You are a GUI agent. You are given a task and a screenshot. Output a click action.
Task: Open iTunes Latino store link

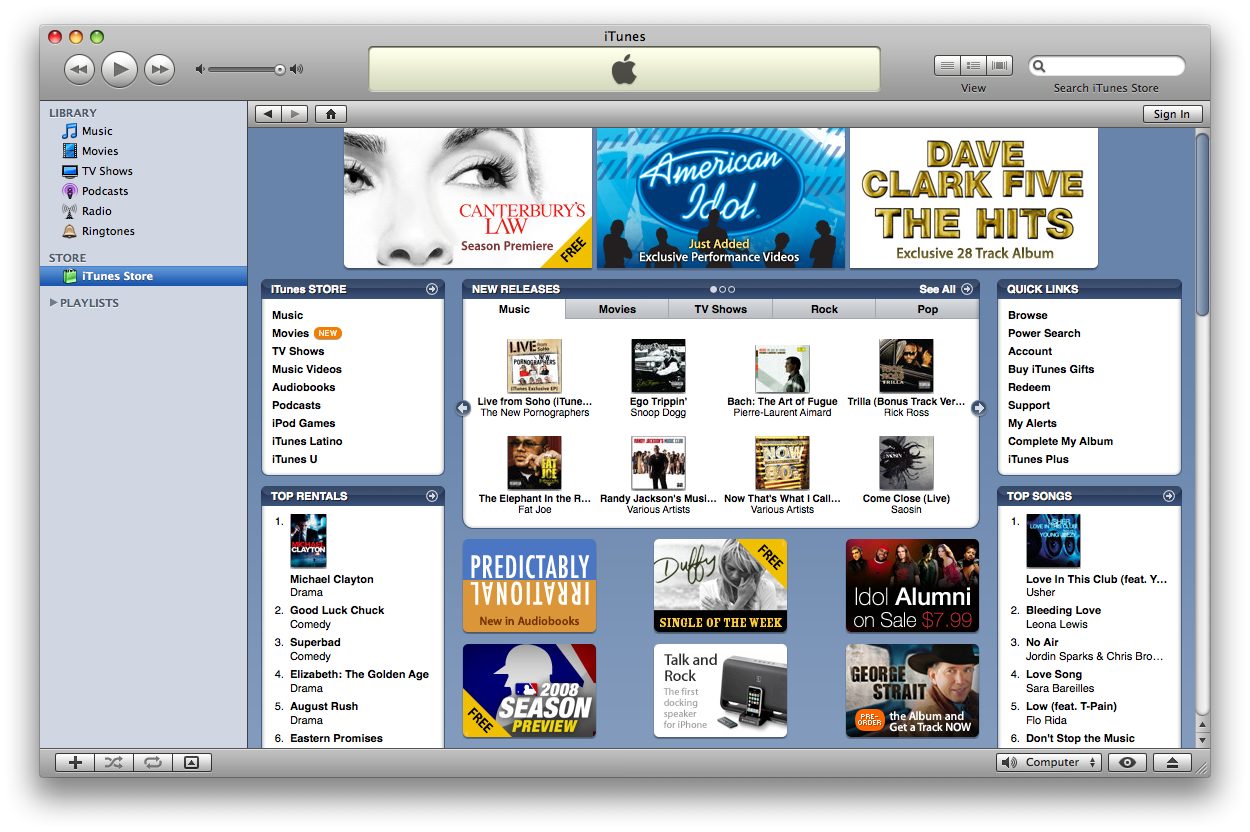point(307,441)
